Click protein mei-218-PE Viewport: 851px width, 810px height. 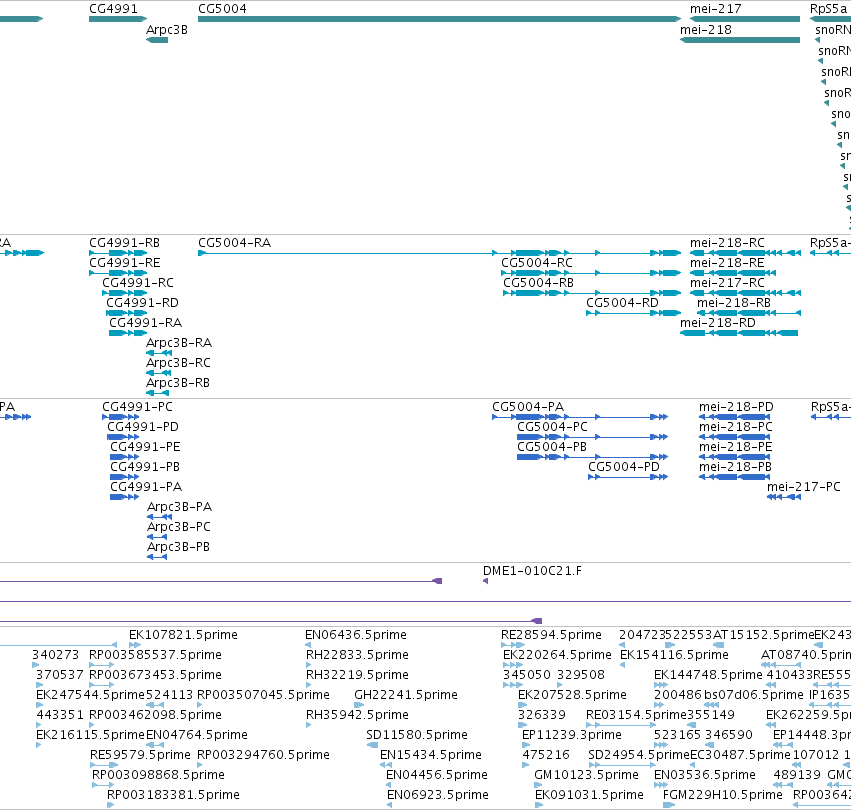[x=735, y=447]
